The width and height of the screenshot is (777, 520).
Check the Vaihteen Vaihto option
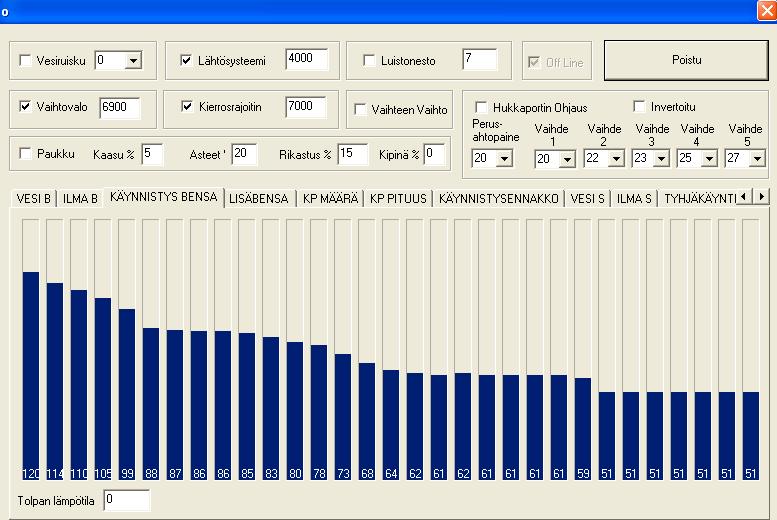coord(360,109)
